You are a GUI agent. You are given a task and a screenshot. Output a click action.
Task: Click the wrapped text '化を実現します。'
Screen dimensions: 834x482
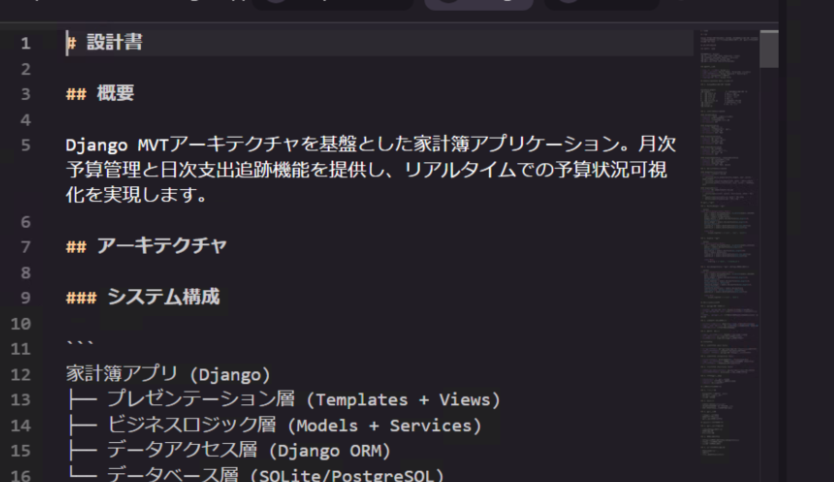137,195
